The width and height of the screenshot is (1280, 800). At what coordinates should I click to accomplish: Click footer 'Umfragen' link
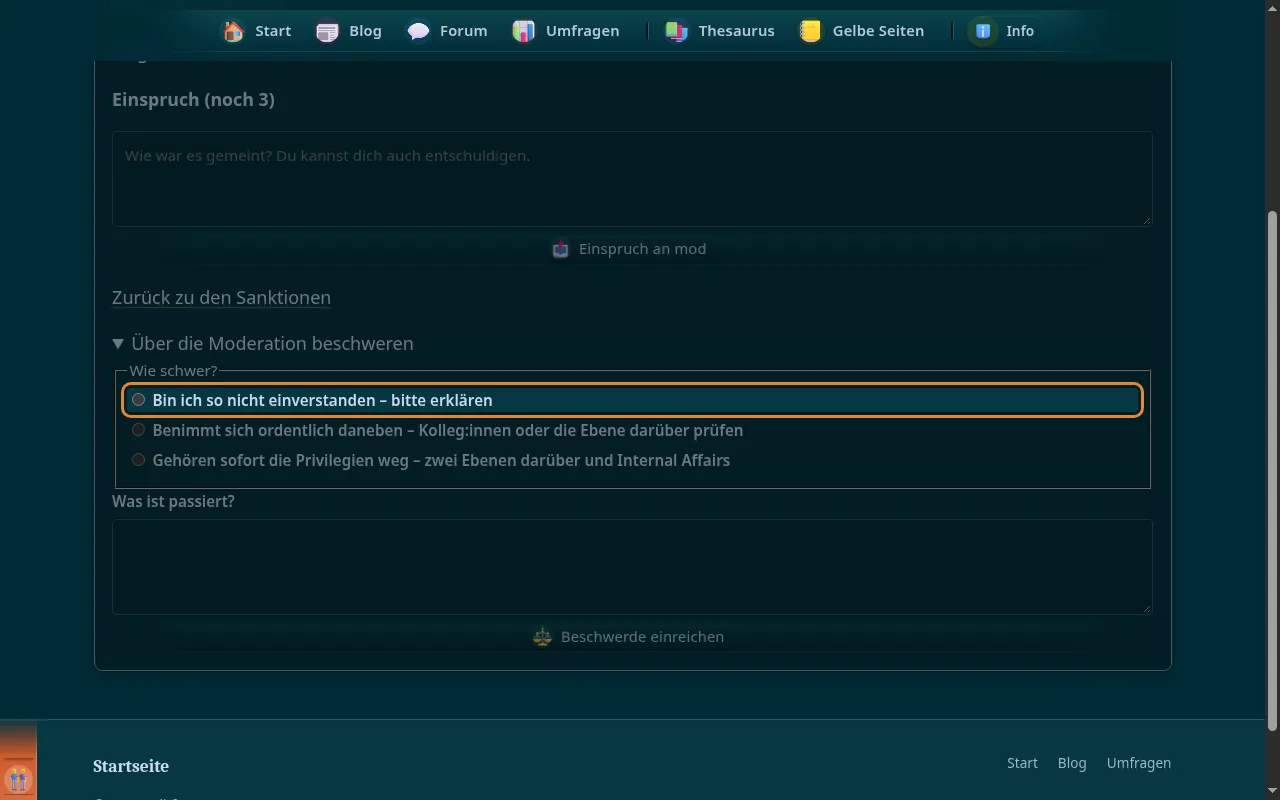point(1139,763)
